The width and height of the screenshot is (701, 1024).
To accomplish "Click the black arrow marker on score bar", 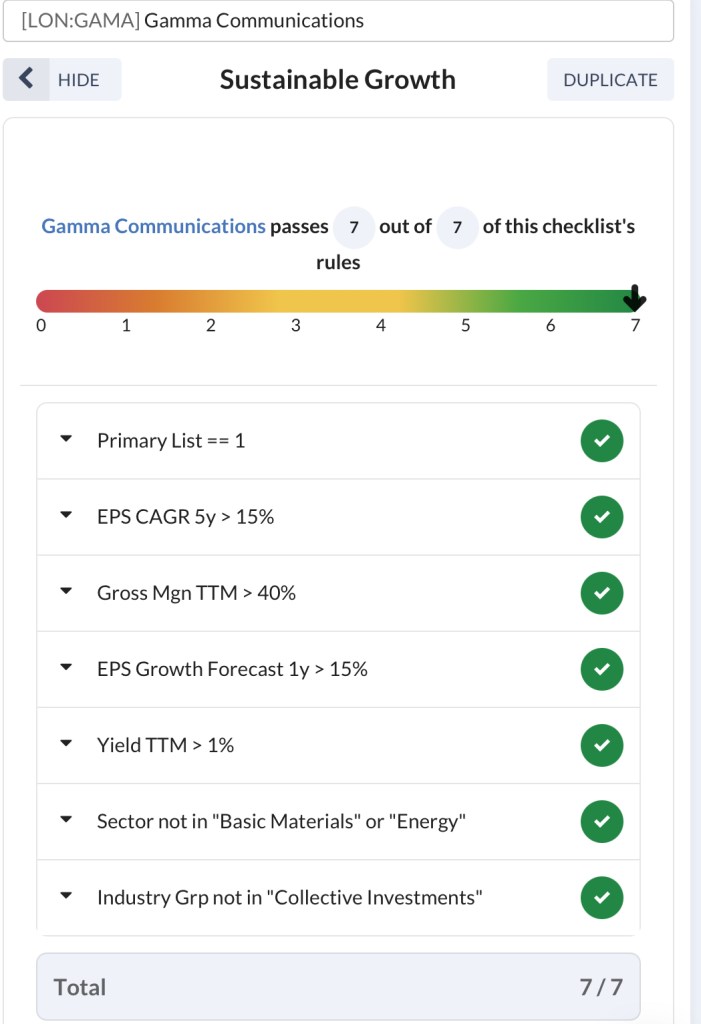I will (634, 298).
